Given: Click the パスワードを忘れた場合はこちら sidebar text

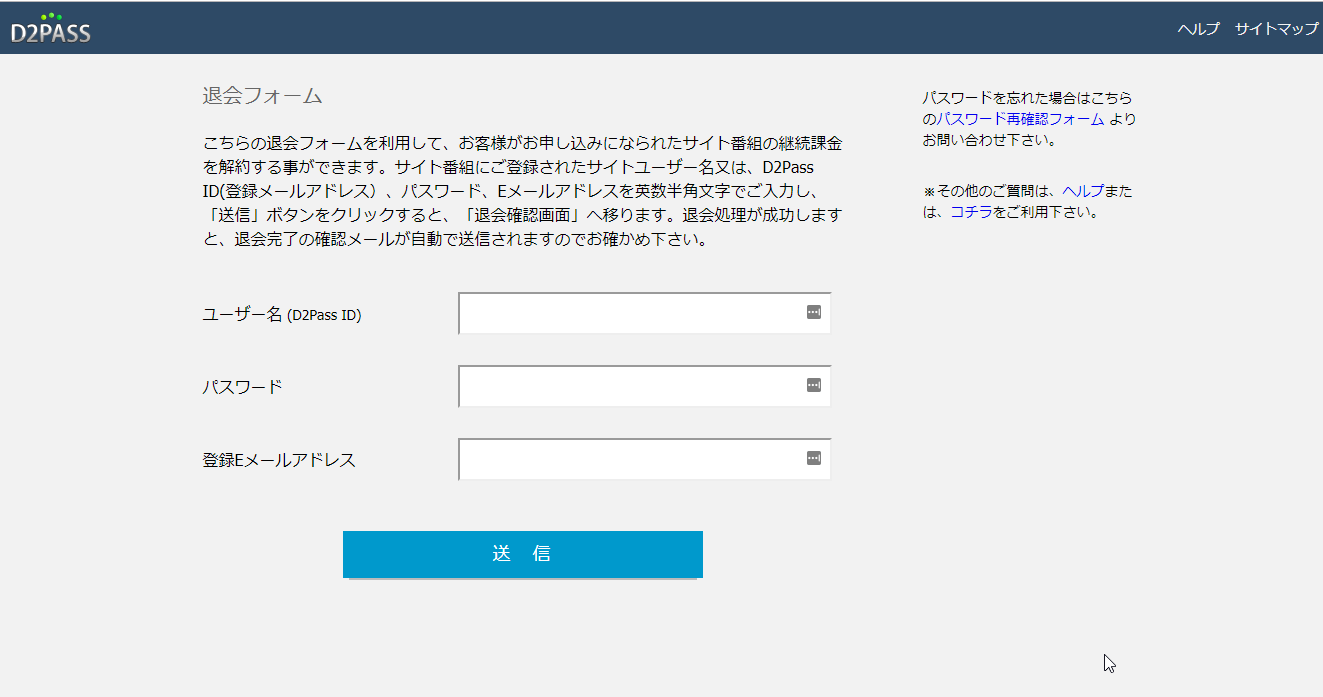Looking at the screenshot, I should (x=1027, y=98).
